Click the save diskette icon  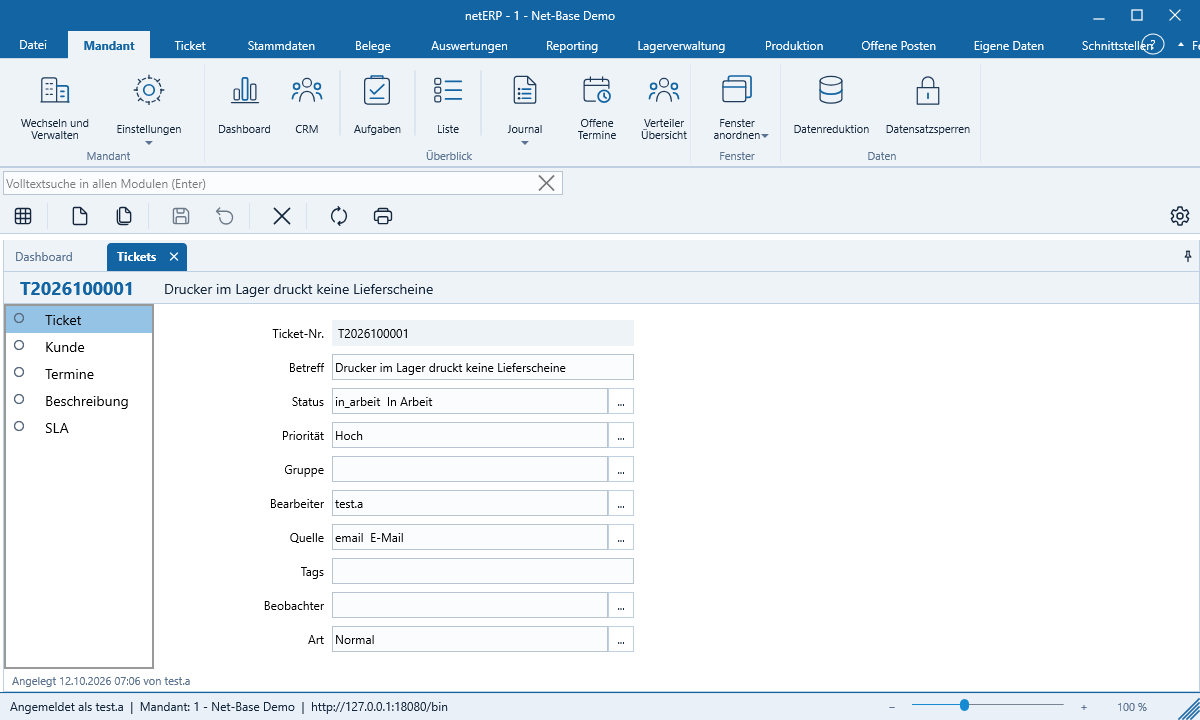point(181,216)
